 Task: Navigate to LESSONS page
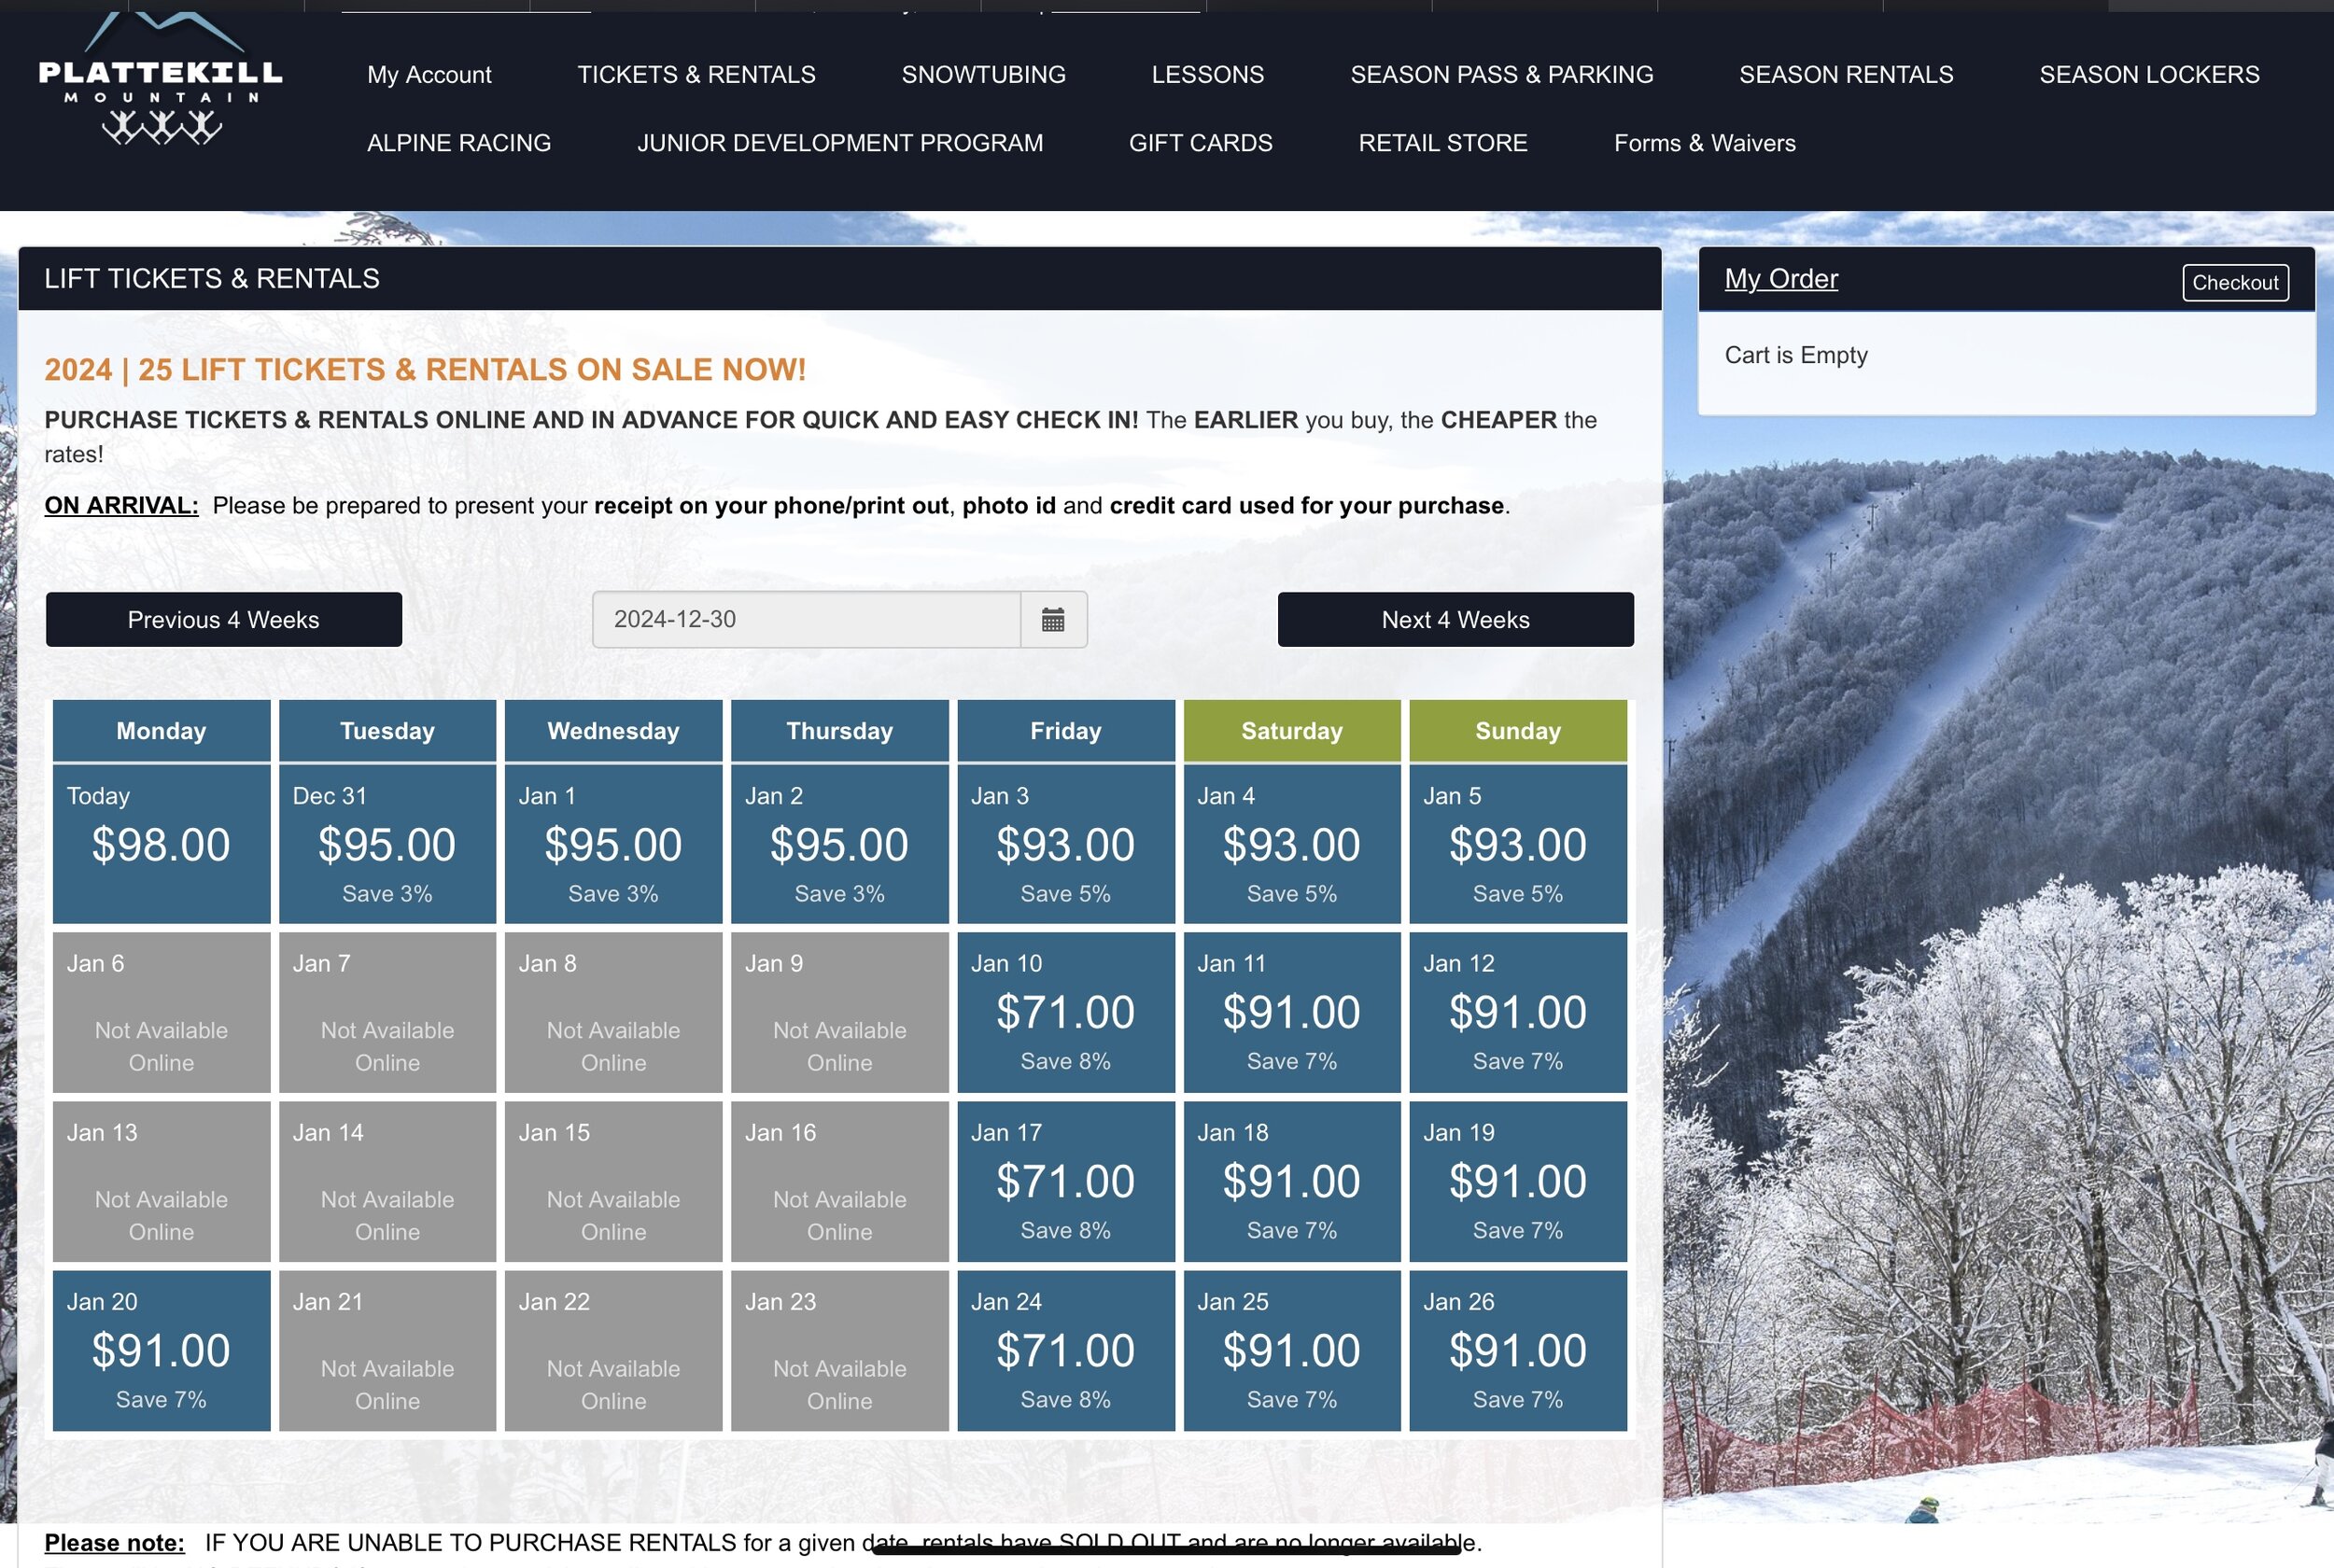click(x=1207, y=75)
